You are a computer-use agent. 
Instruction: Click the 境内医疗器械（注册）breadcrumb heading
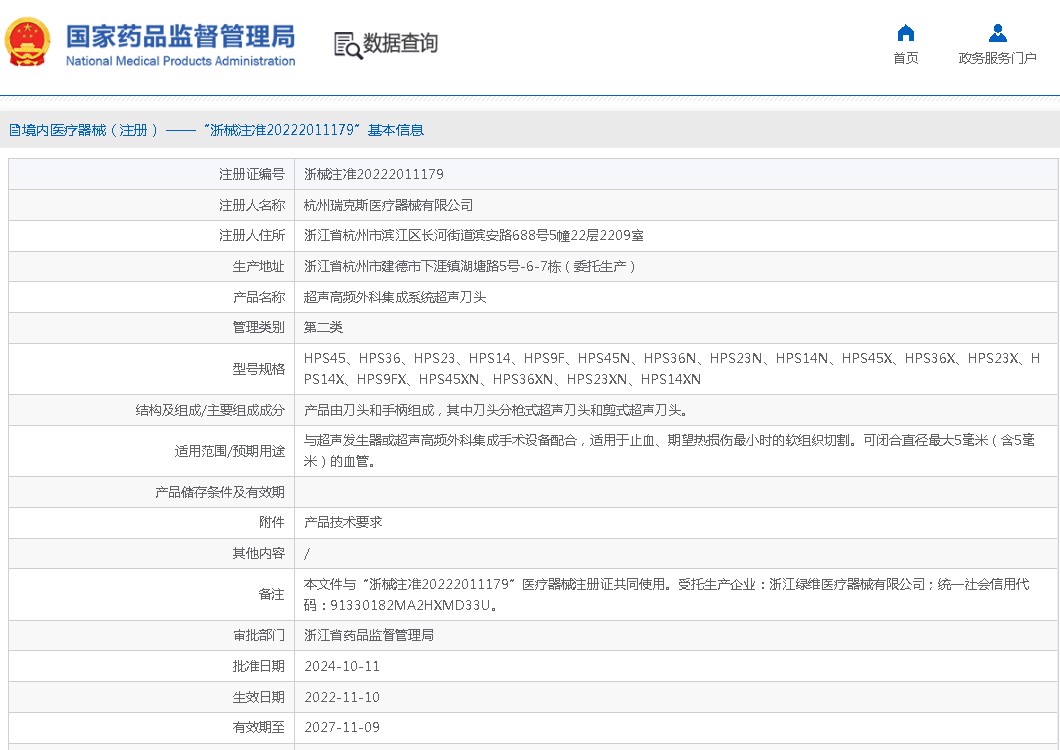[216, 130]
